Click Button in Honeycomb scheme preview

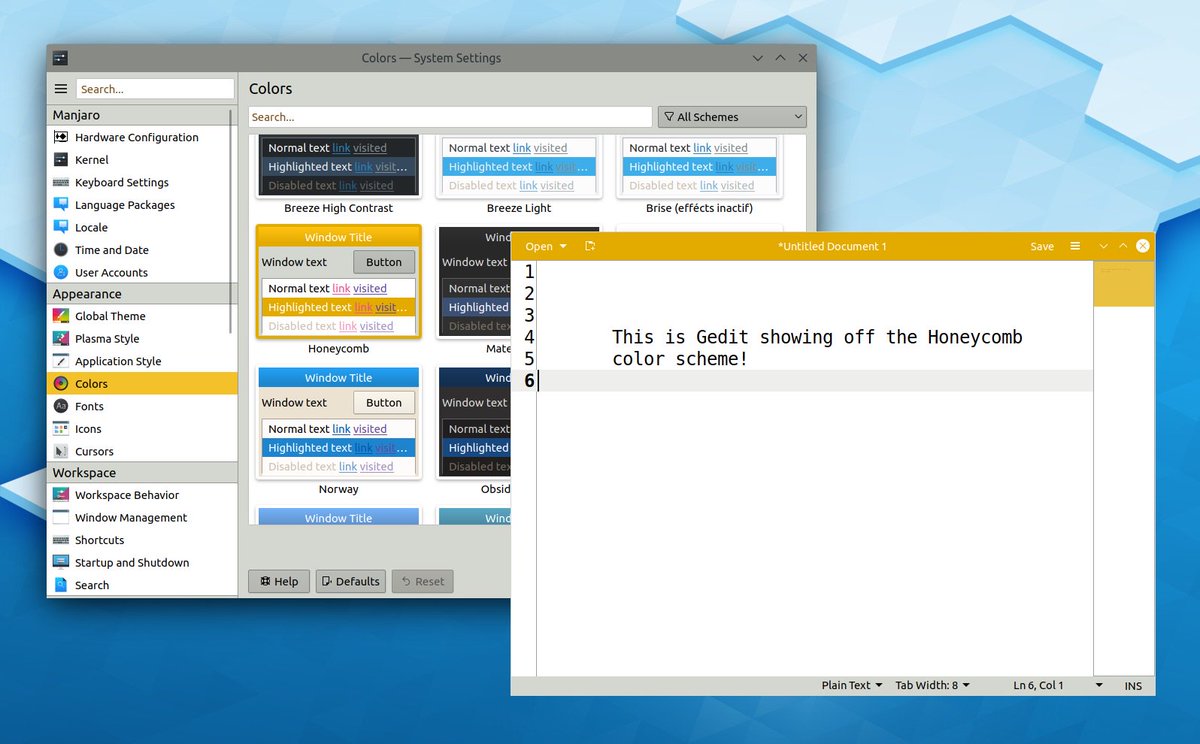[384, 262]
